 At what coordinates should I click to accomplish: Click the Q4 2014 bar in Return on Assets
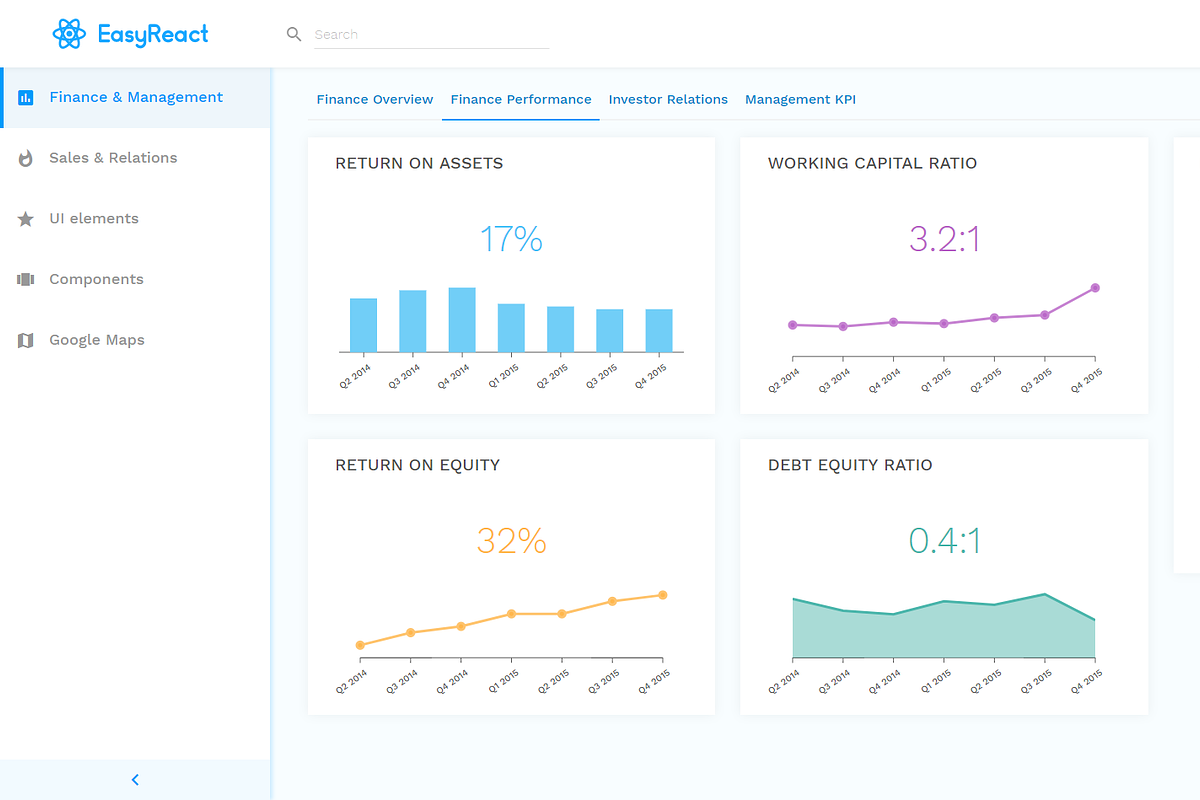462,320
